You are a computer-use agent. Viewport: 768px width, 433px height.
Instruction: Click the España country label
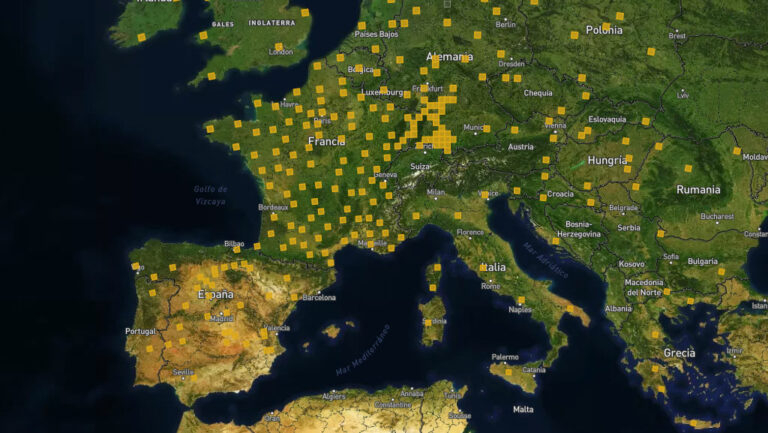click(216, 295)
